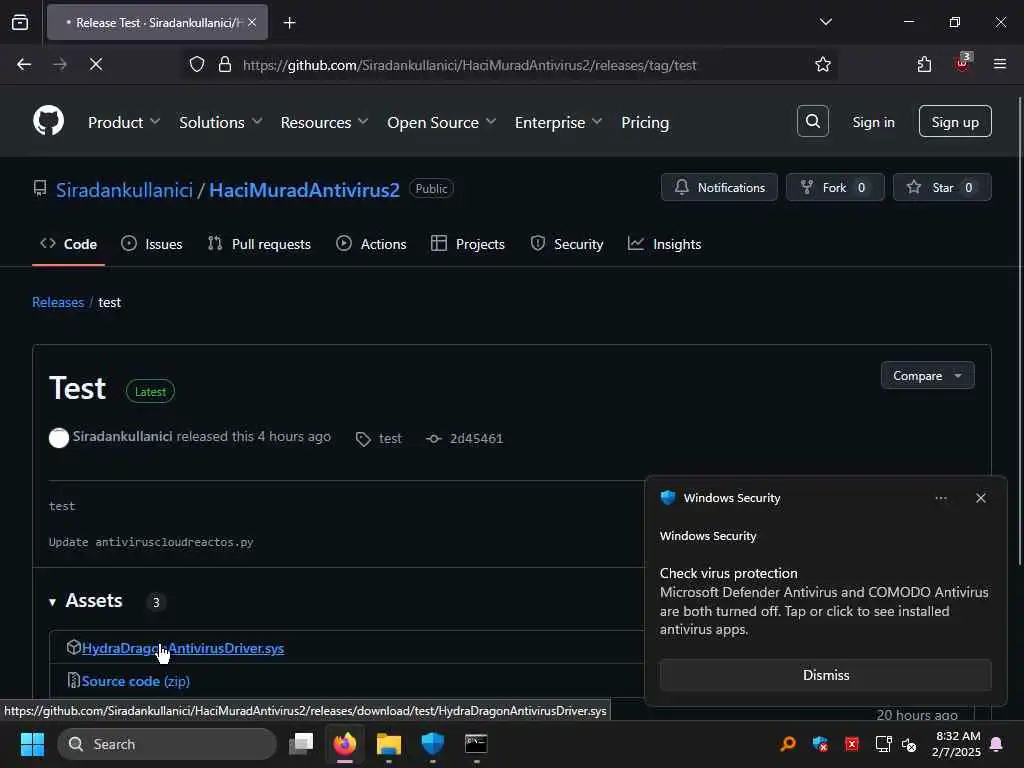Image resolution: width=1024 pixels, height=768 pixels.
Task: Click the taskbar Search box
Action: pyautogui.click(x=167, y=744)
